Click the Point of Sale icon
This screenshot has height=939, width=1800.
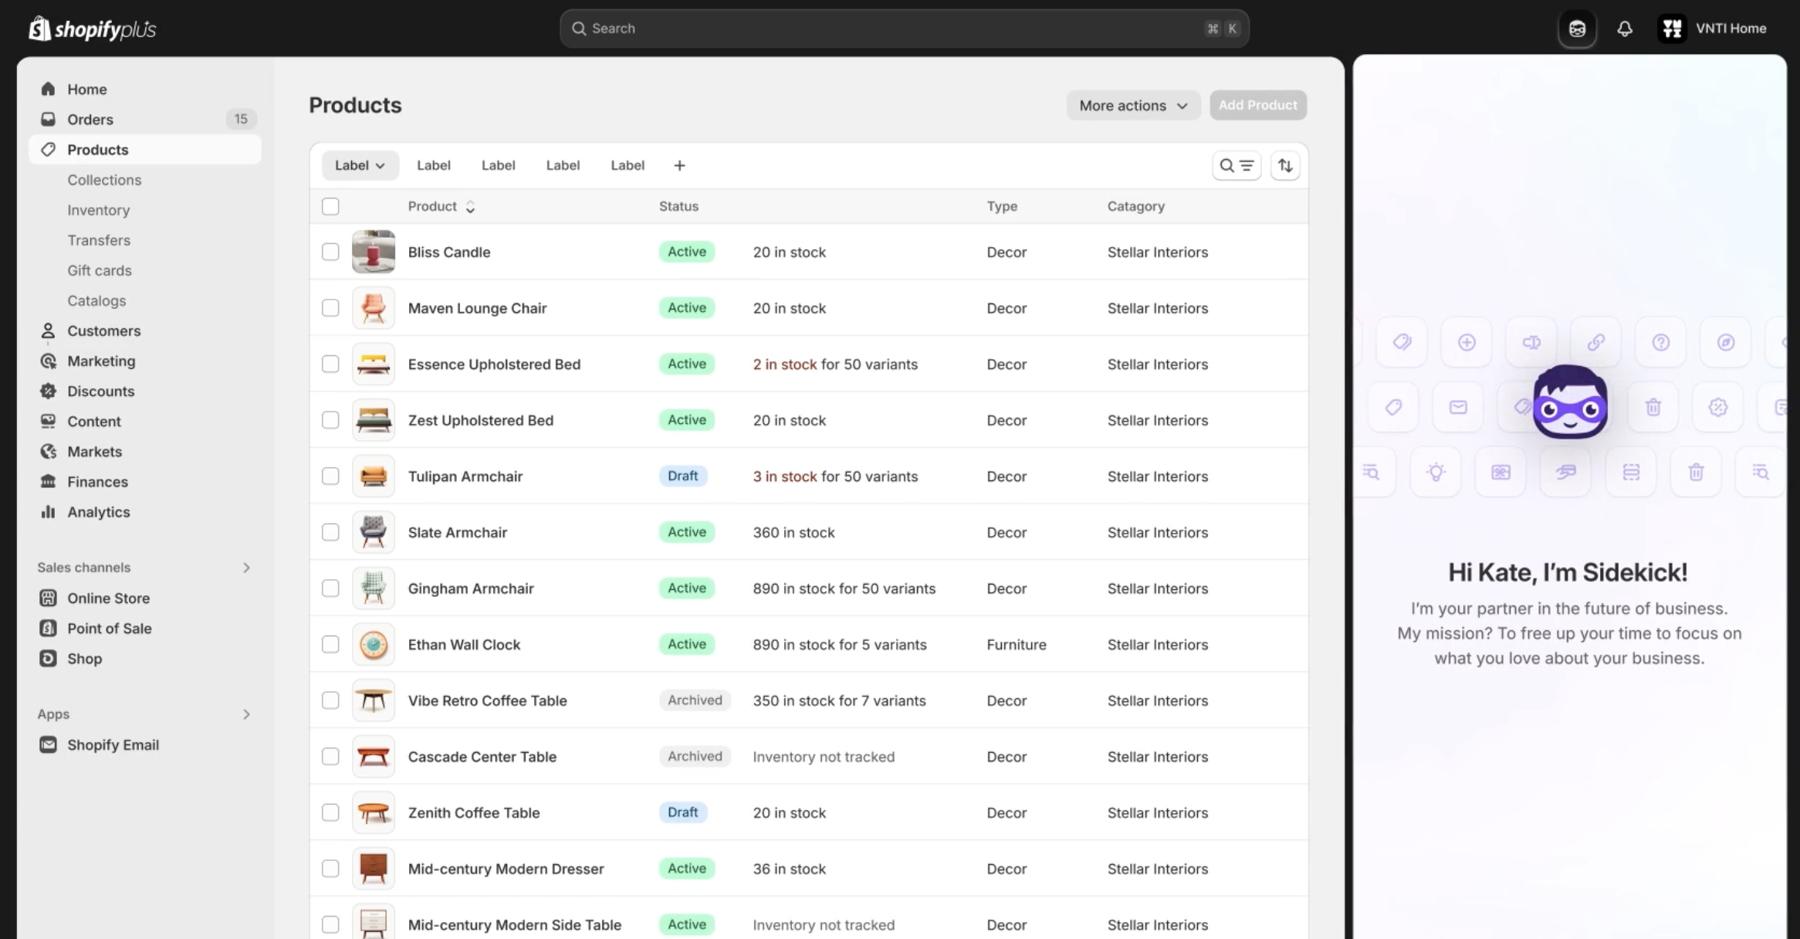48,628
